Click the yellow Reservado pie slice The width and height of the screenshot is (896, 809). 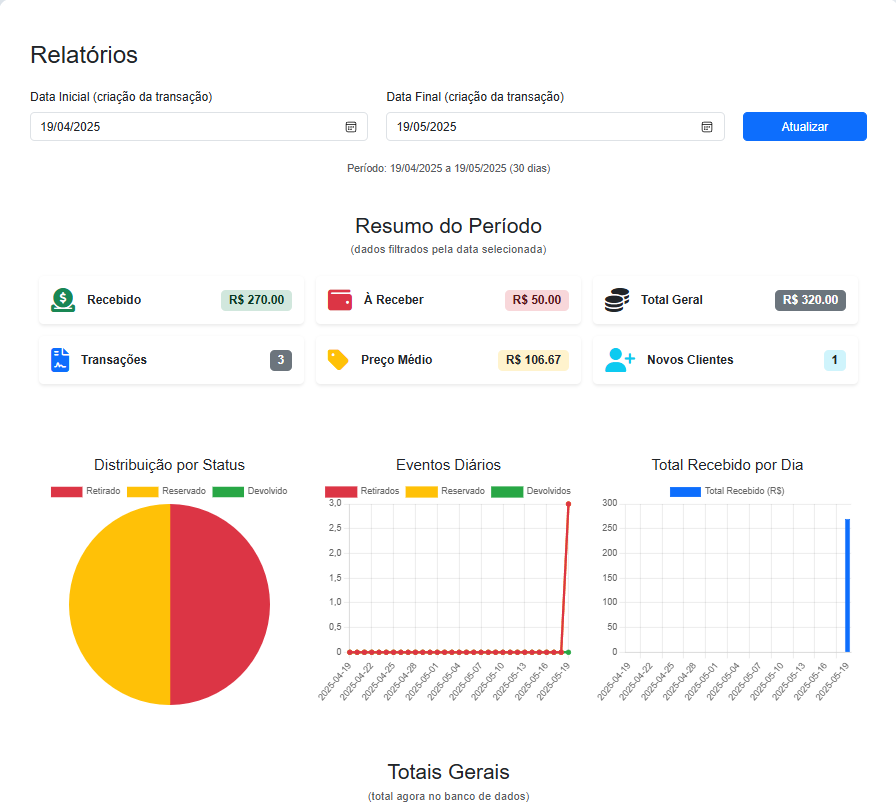click(x=119, y=604)
